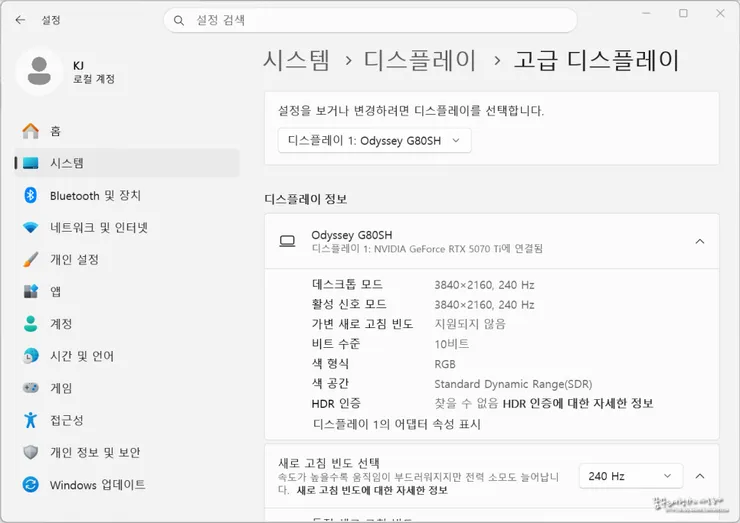
Task: Open HDR 인증에 대한 자세한 정보 link
Action: pos(578,403)
